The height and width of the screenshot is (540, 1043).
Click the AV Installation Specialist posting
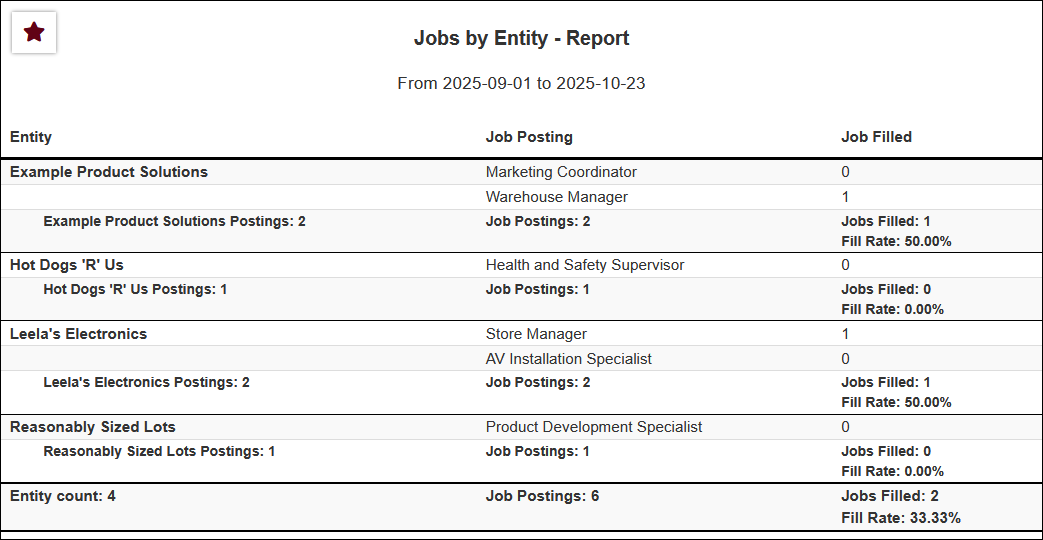(568, 359)
